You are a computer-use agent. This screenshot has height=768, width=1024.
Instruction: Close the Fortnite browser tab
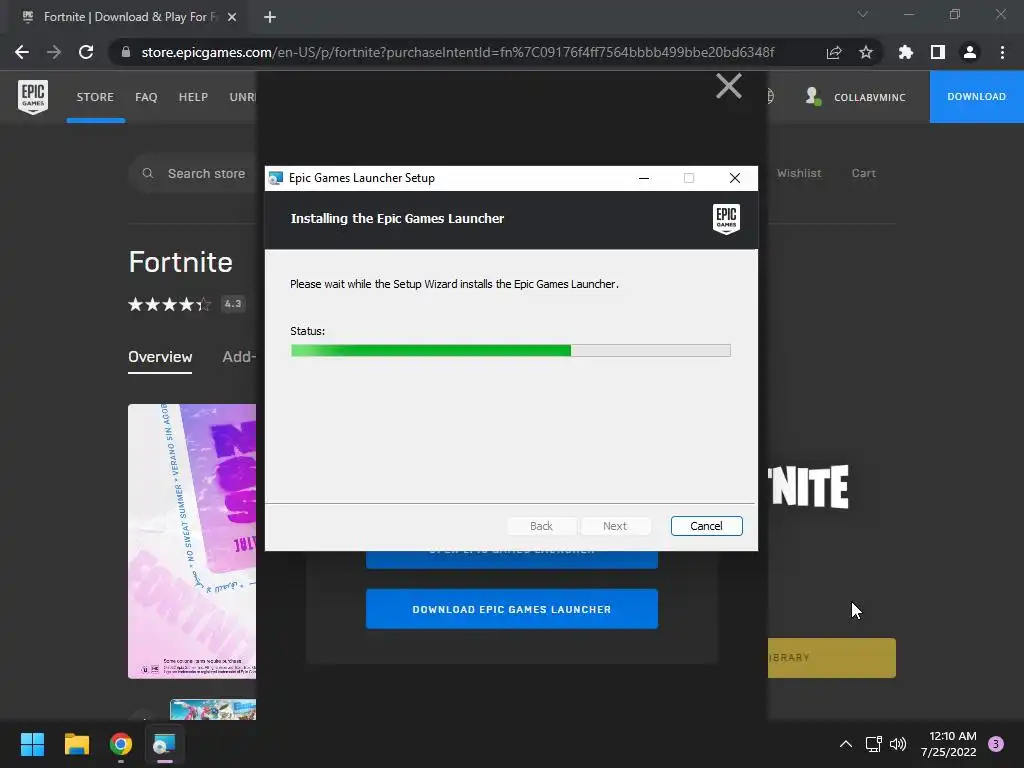tap(232, 17)
